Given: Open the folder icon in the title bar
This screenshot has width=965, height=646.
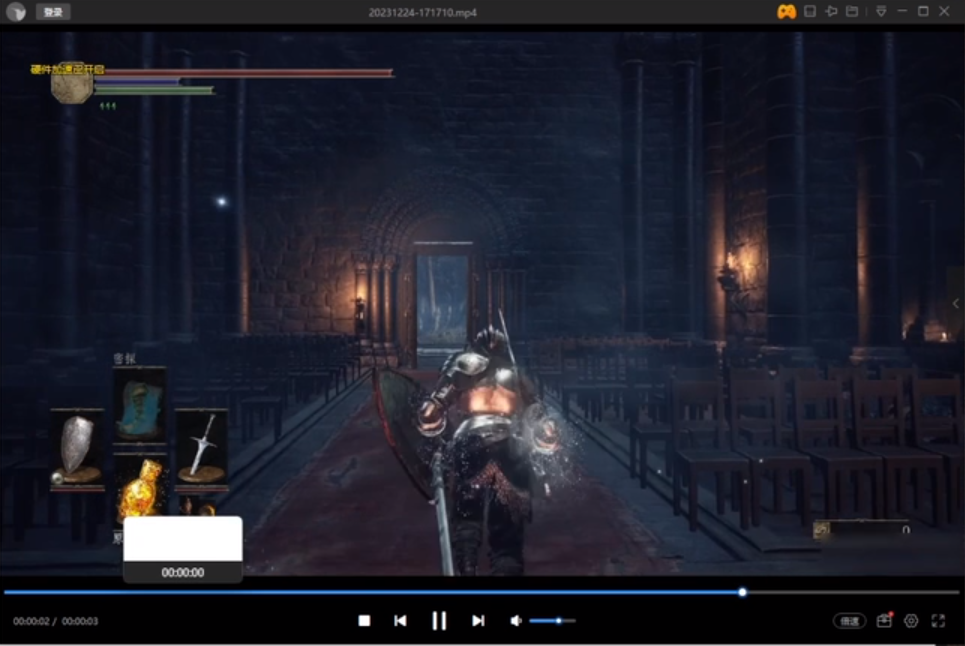Looking at the screenshot, I should click(852, 11).
